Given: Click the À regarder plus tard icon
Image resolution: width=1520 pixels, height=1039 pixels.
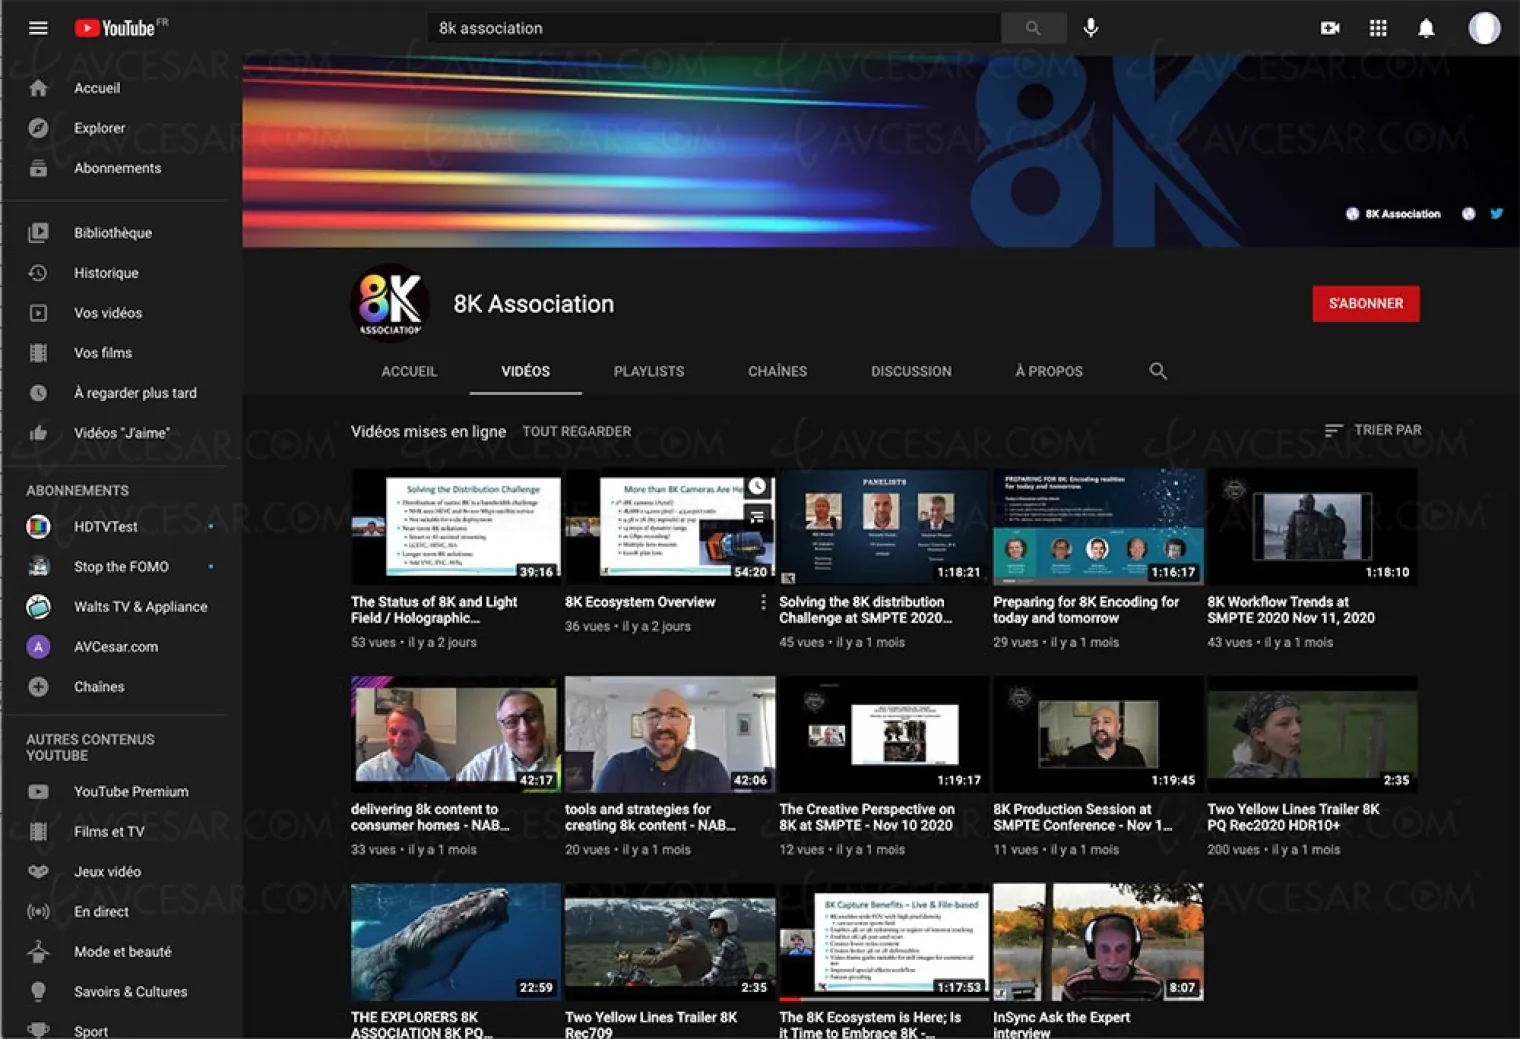Looking at the screenshot, I should (x=38, y=393).
